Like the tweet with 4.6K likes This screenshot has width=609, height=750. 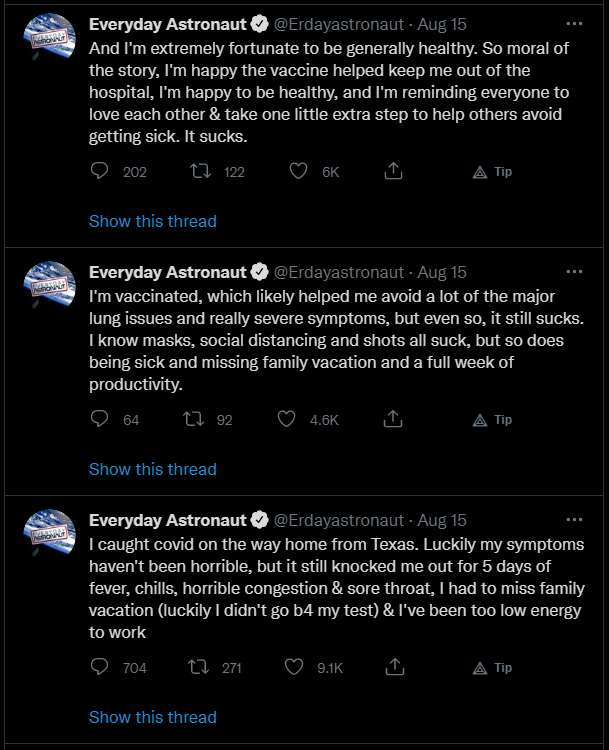(x=286, y=419)
